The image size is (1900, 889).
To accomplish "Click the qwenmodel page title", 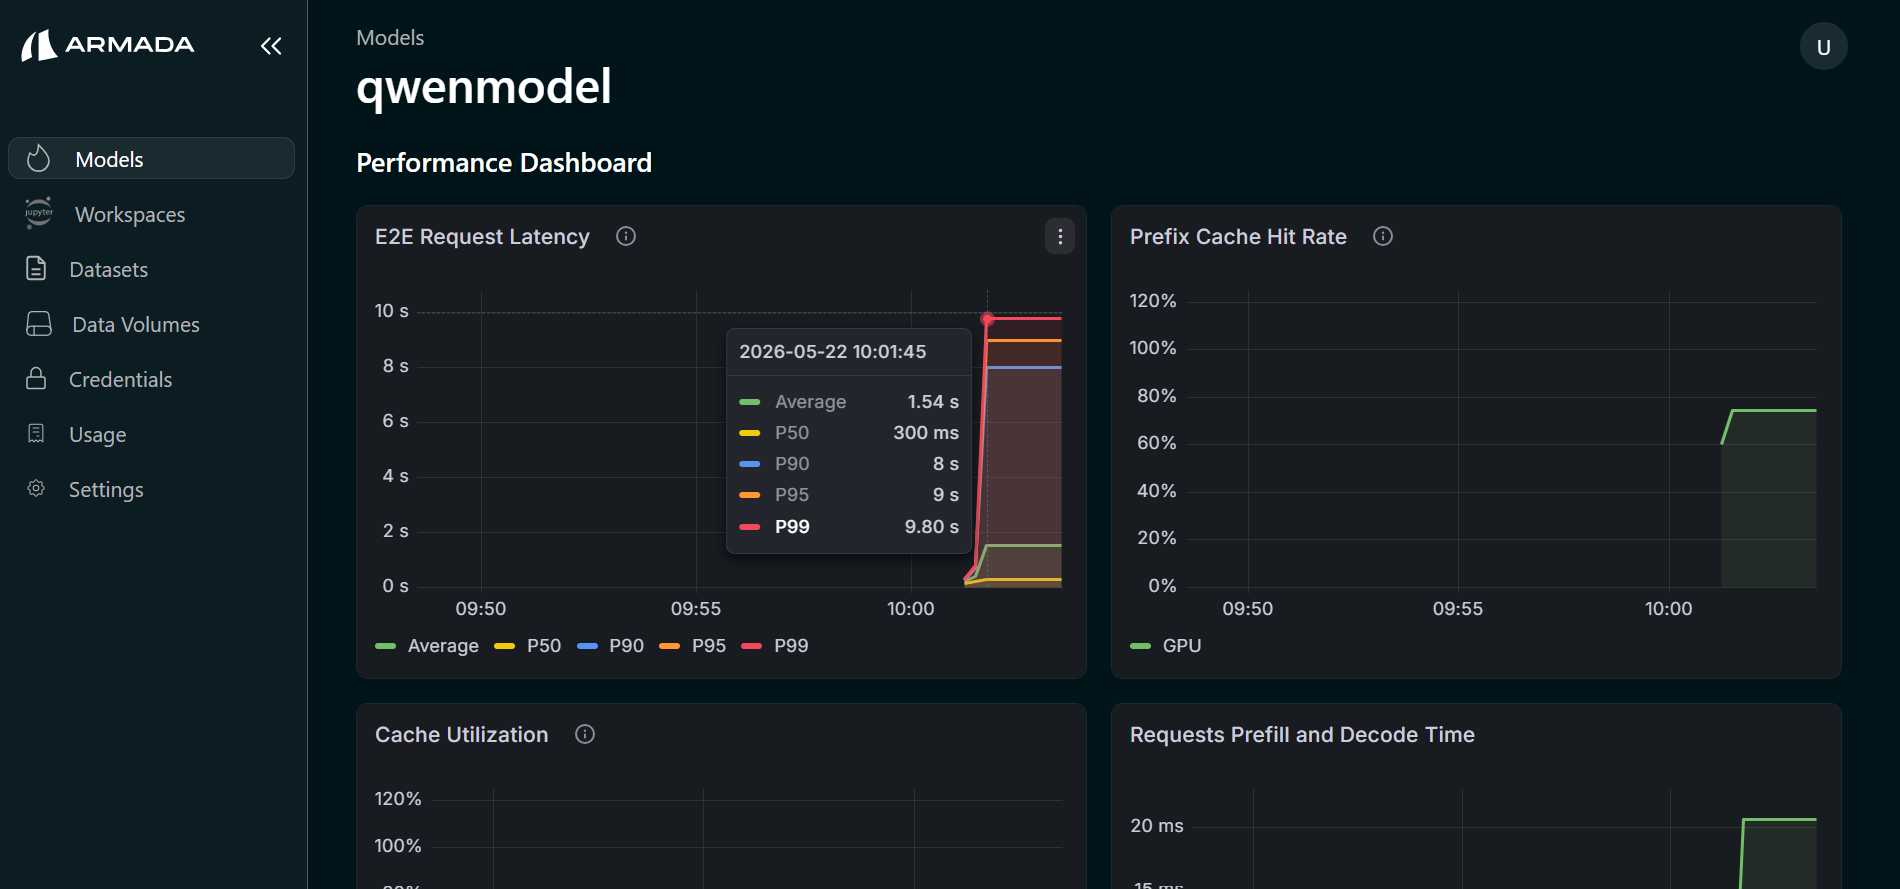I will click(x=484, y=86).
